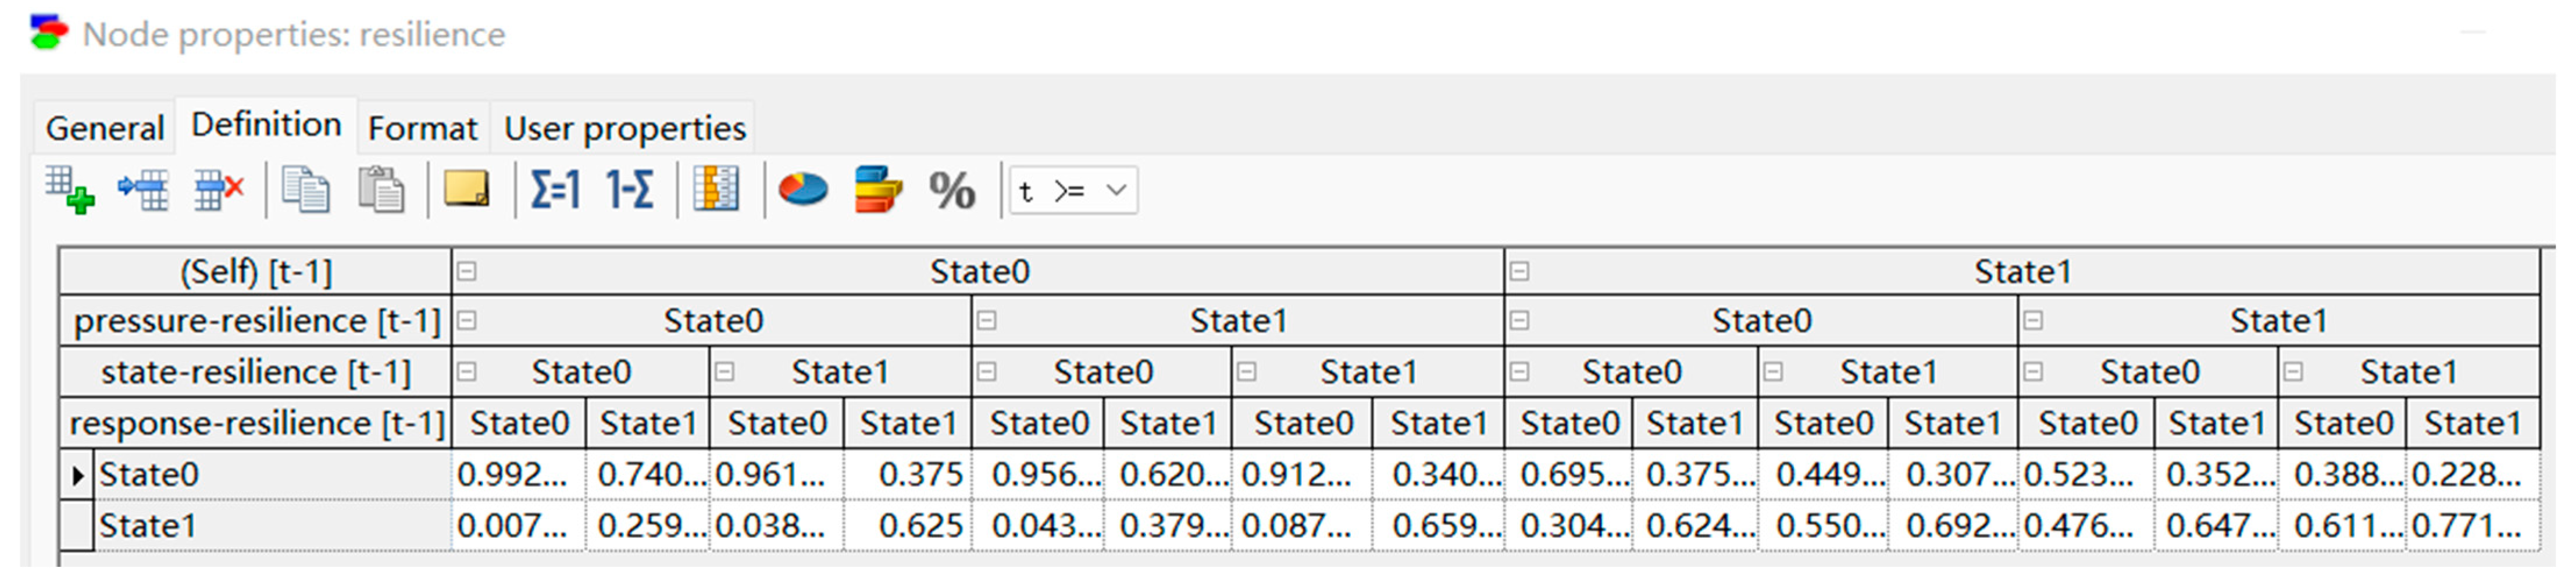The width and height of the screenshot is (2576, 582).
Task: Collapse first state-resilience State0 group
Action: pyautogui.click(x=467, y=371)
